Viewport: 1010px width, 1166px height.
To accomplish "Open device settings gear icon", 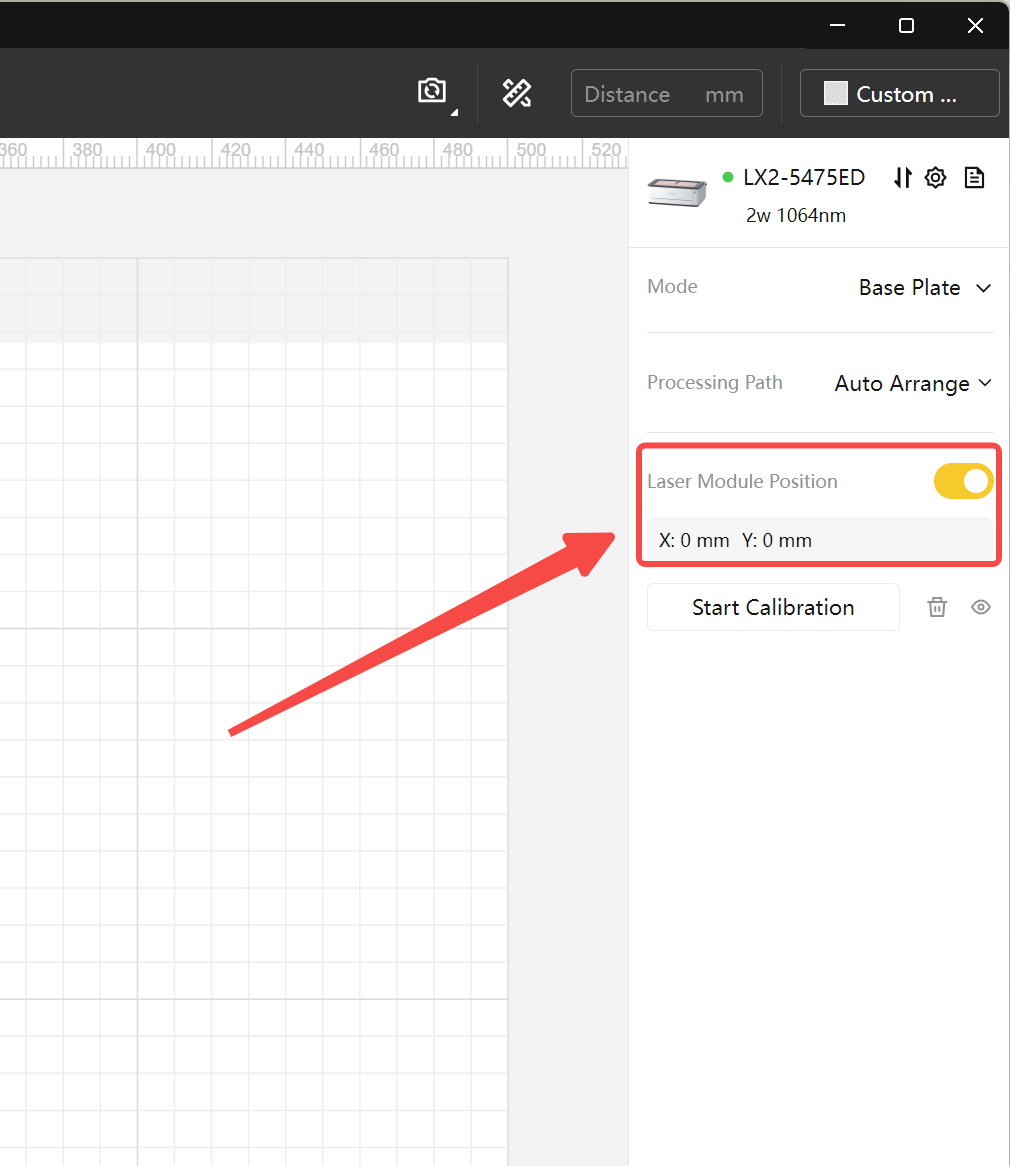I will (935, 178).
